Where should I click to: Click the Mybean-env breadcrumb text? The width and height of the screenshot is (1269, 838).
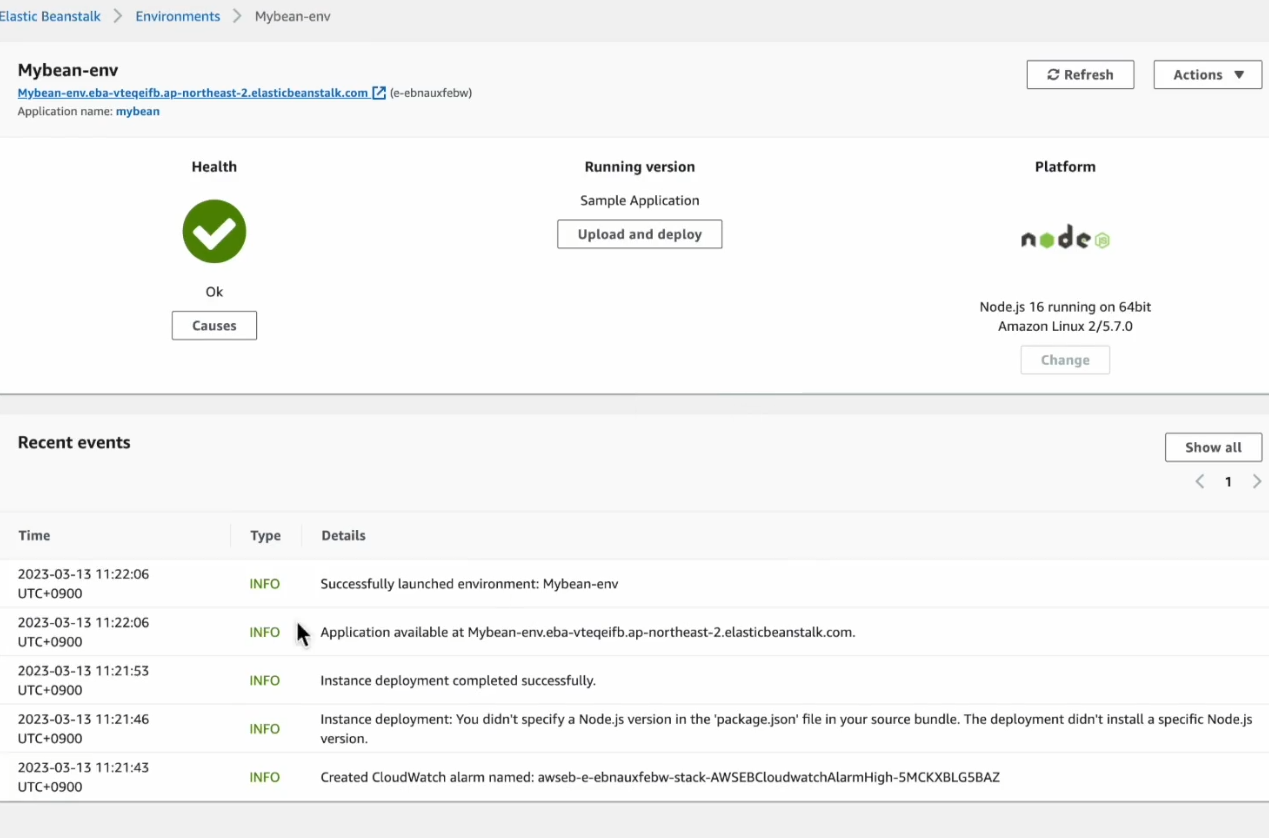point(293,17)
